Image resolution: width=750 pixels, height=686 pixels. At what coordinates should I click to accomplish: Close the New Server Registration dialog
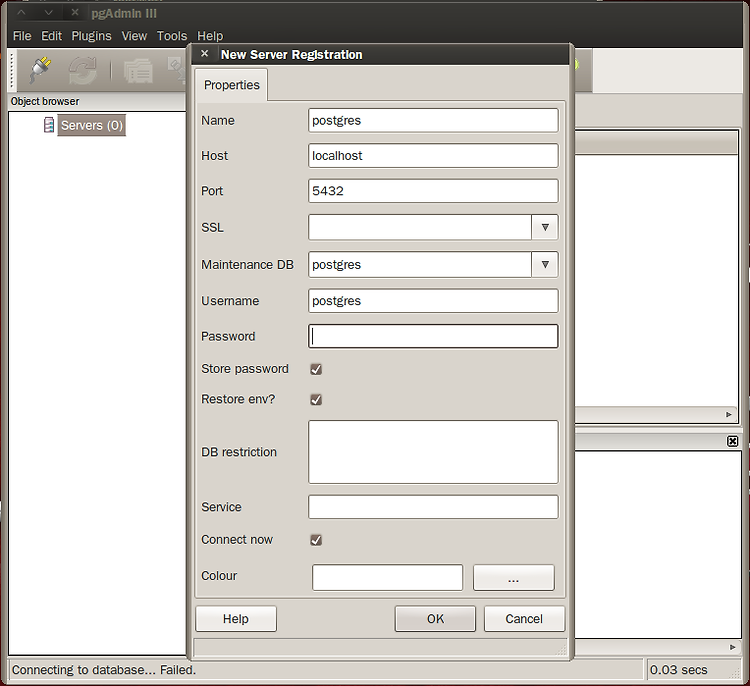[204, 54]
